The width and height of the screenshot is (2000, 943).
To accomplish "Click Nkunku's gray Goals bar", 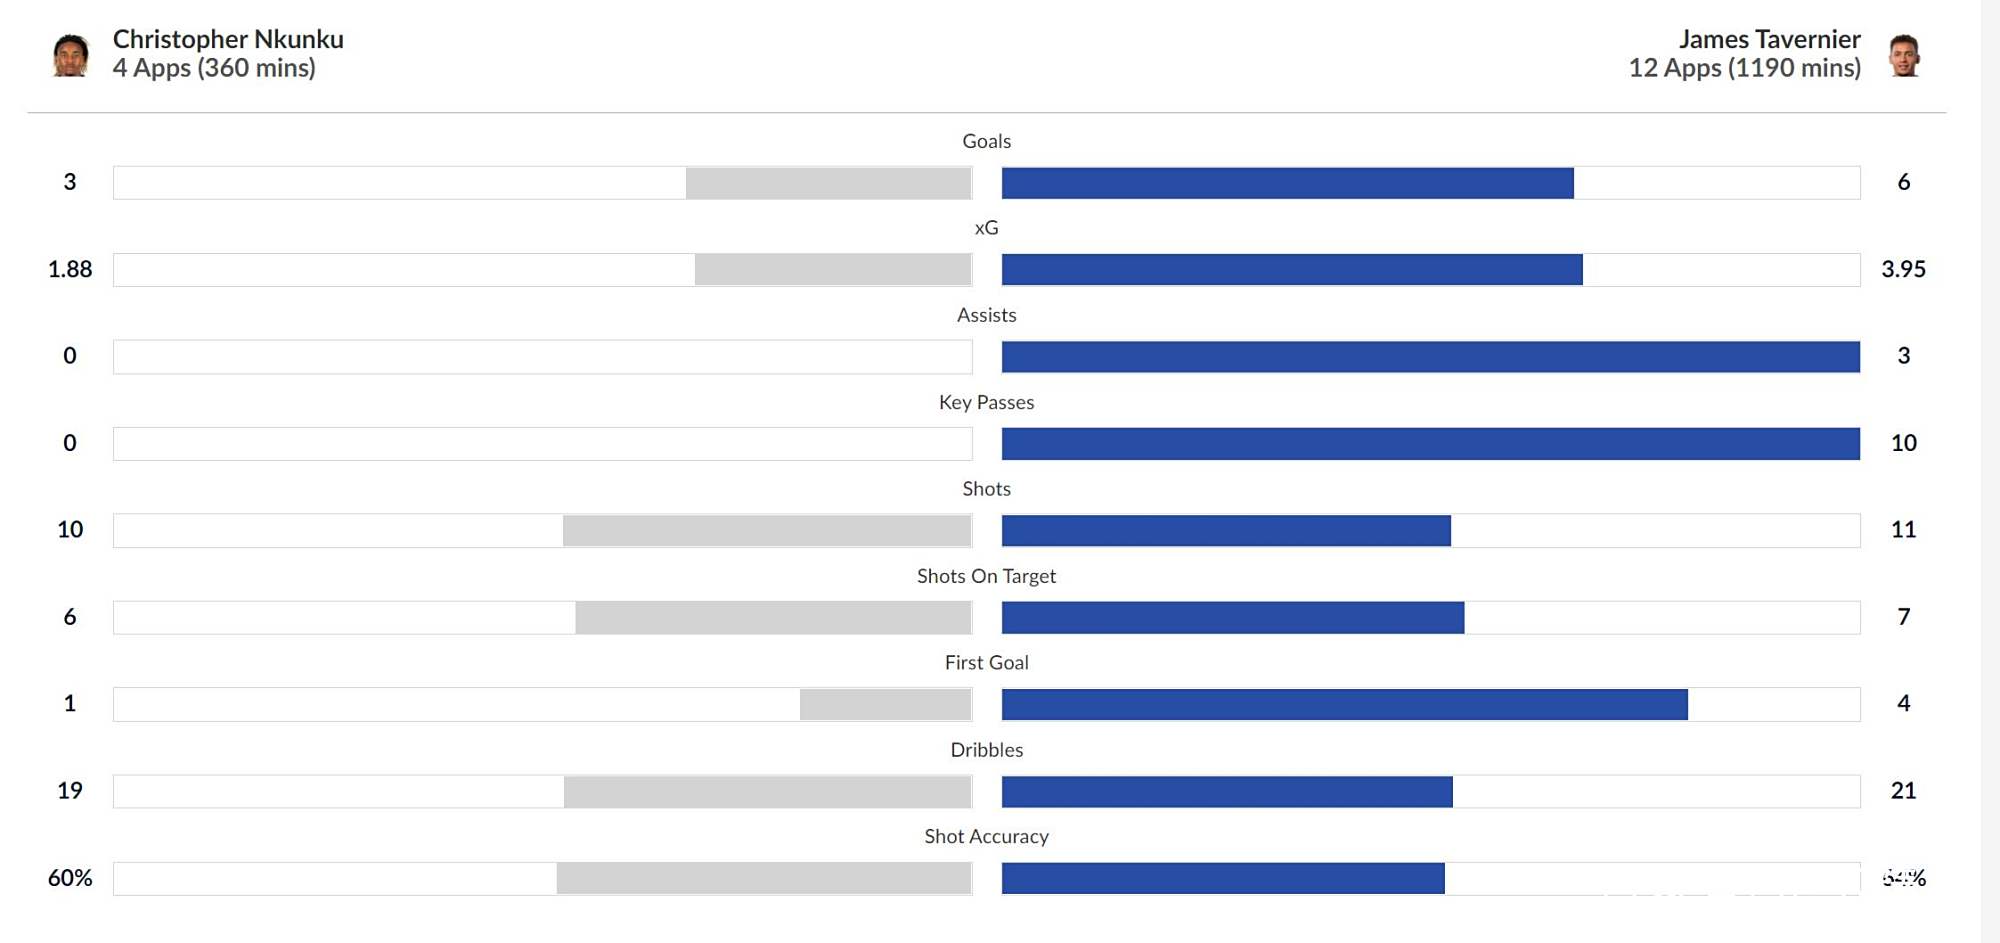I will (828, 183).
